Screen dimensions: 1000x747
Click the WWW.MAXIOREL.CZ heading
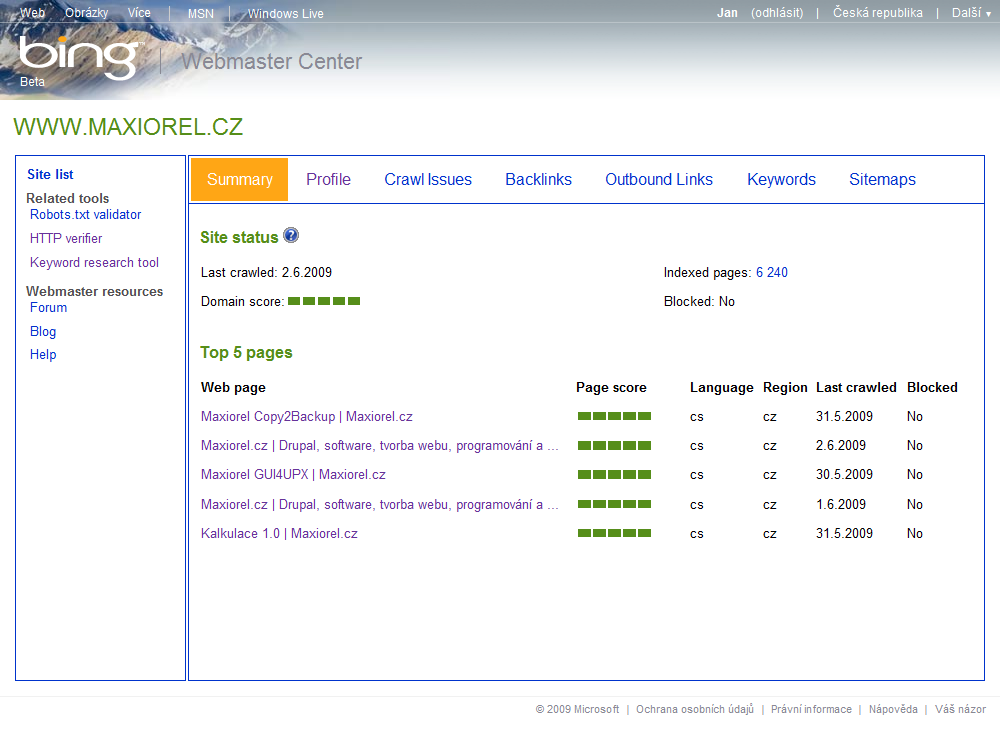[128, 126]
